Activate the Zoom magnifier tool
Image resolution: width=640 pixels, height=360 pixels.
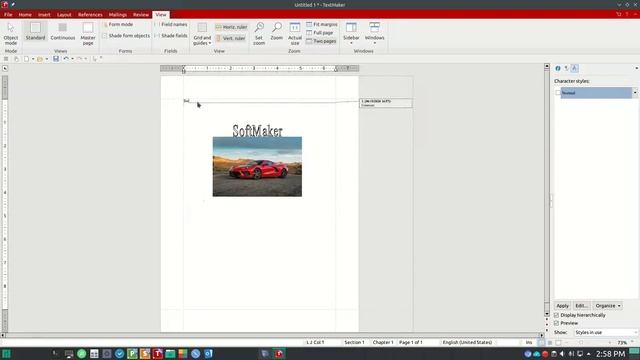click(x=276, y=31)
